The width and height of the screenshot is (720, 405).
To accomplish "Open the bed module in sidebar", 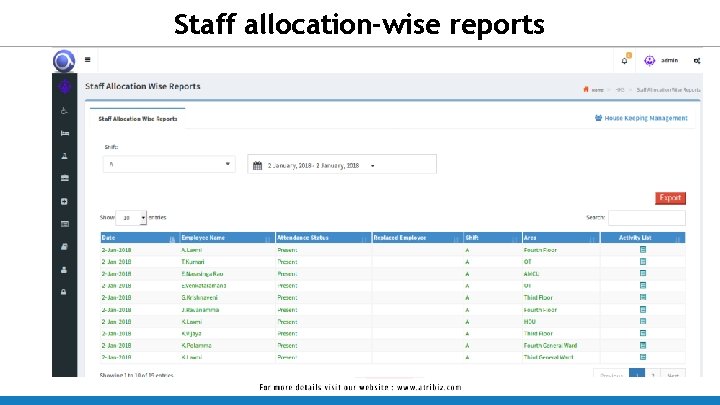I will [65, 133].
